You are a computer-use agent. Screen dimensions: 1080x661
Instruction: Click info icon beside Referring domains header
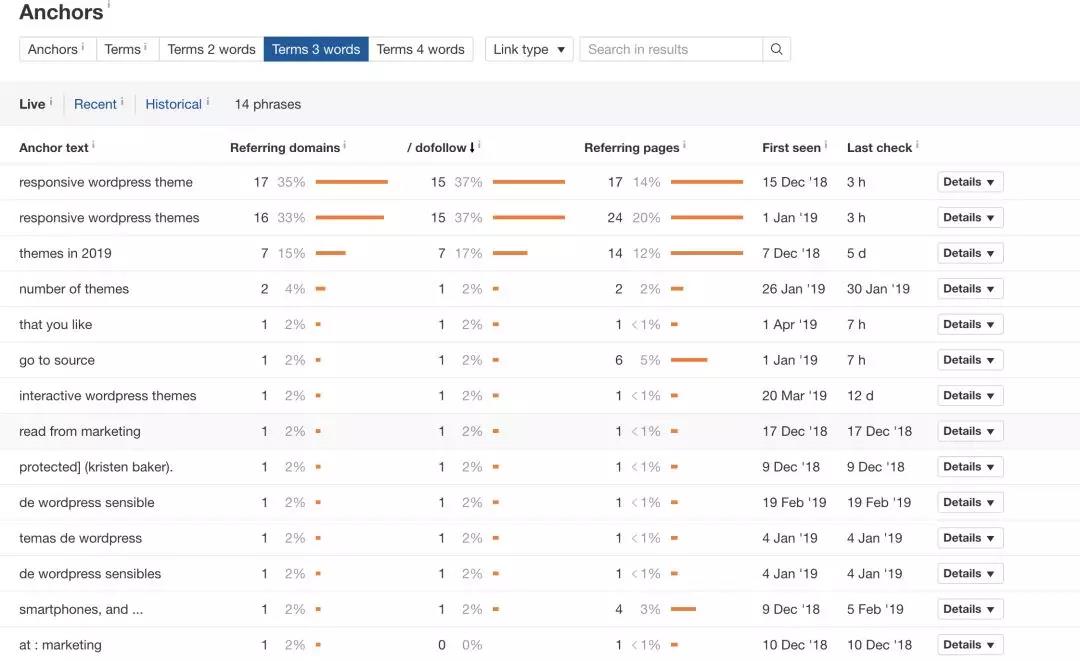pyautogui.click(x=345, y=145)
